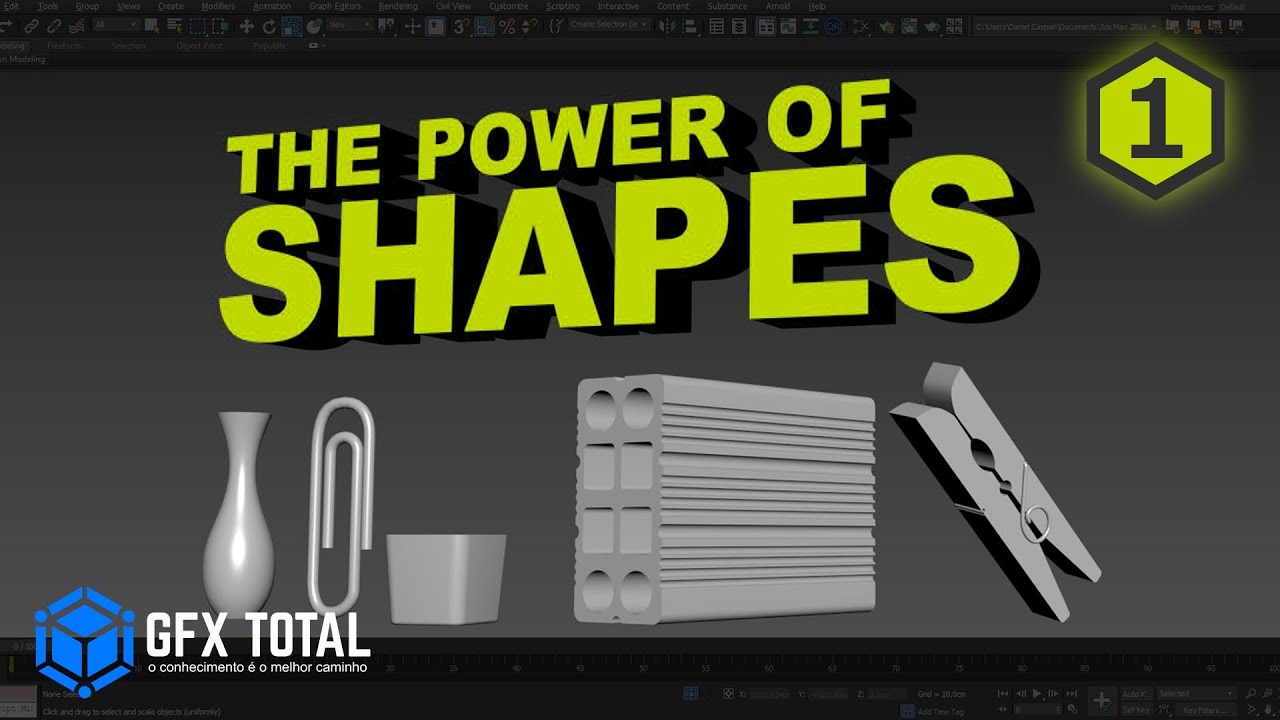Open the Arnold menu
This screenshot has width=1280, height=720.
(x=778, y=6)
